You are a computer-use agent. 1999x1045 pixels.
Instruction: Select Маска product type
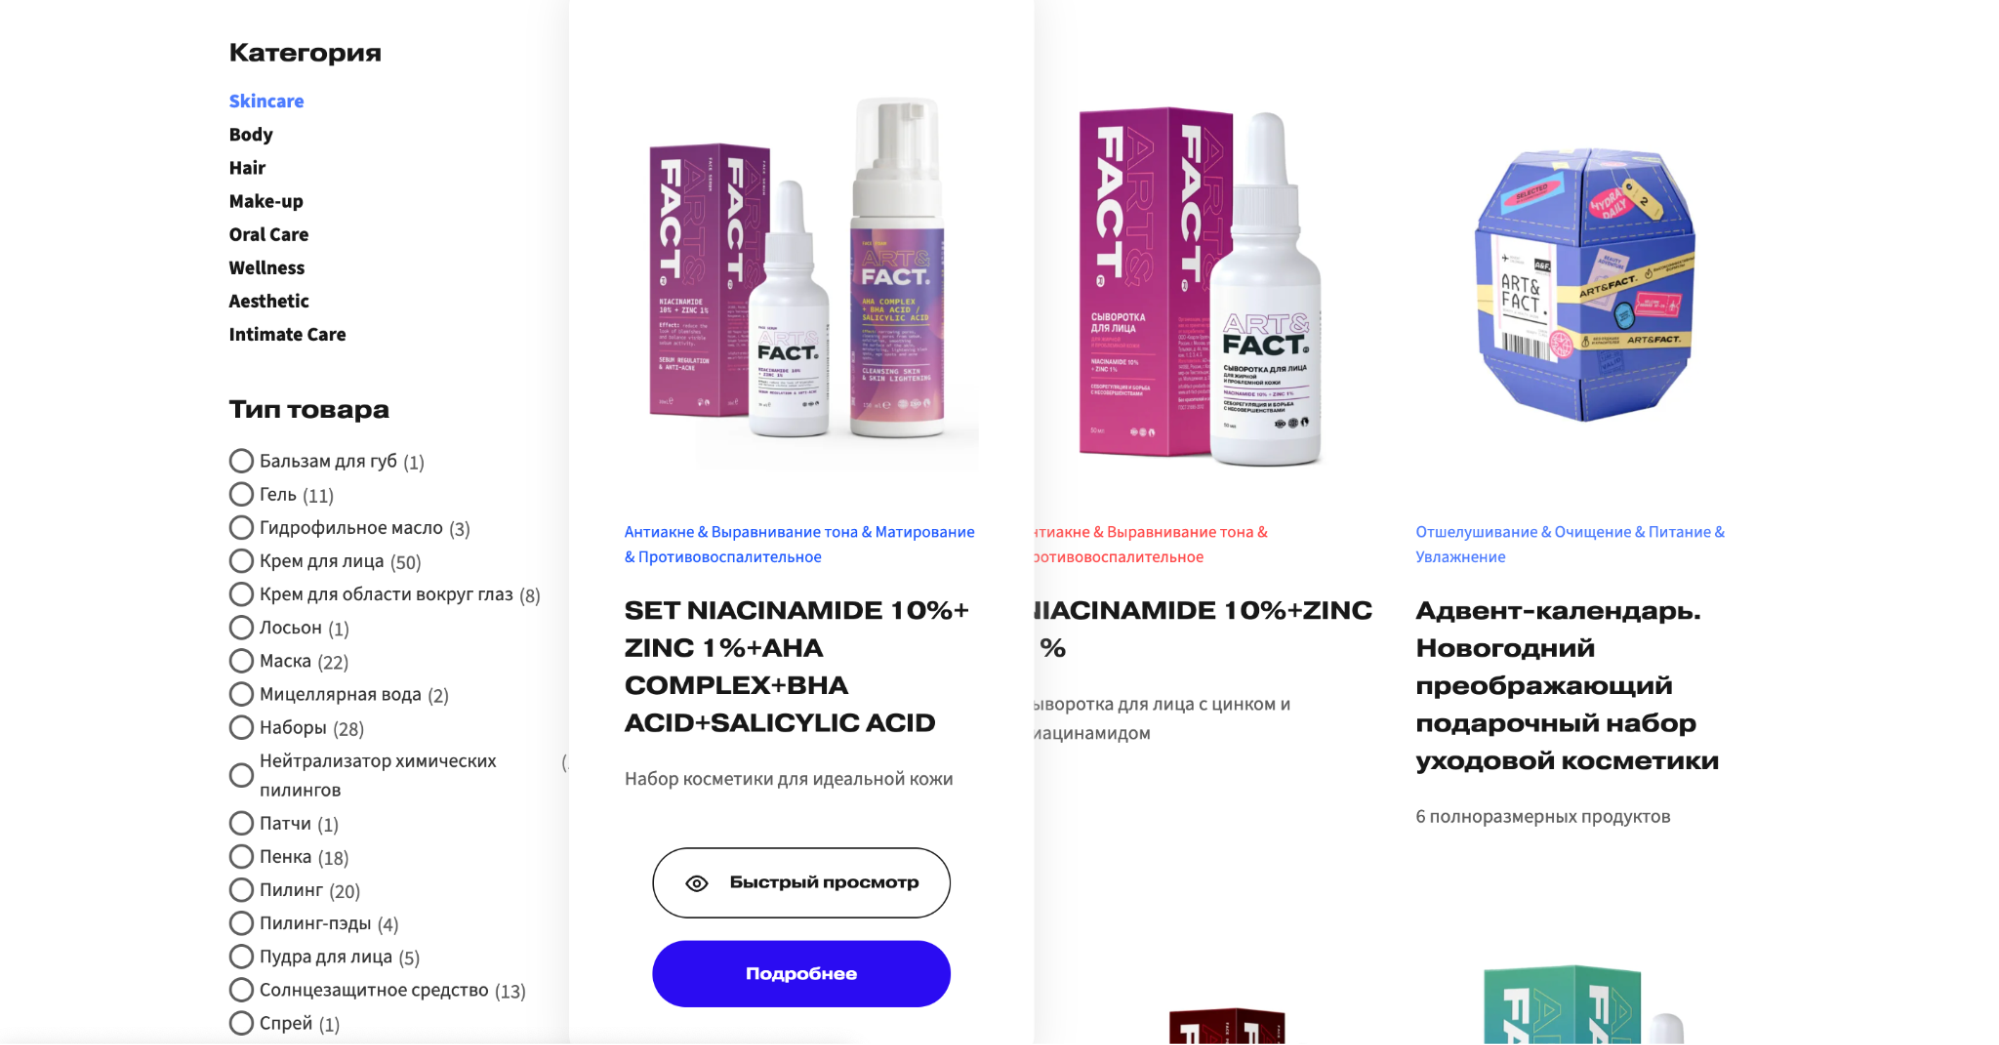241,661
